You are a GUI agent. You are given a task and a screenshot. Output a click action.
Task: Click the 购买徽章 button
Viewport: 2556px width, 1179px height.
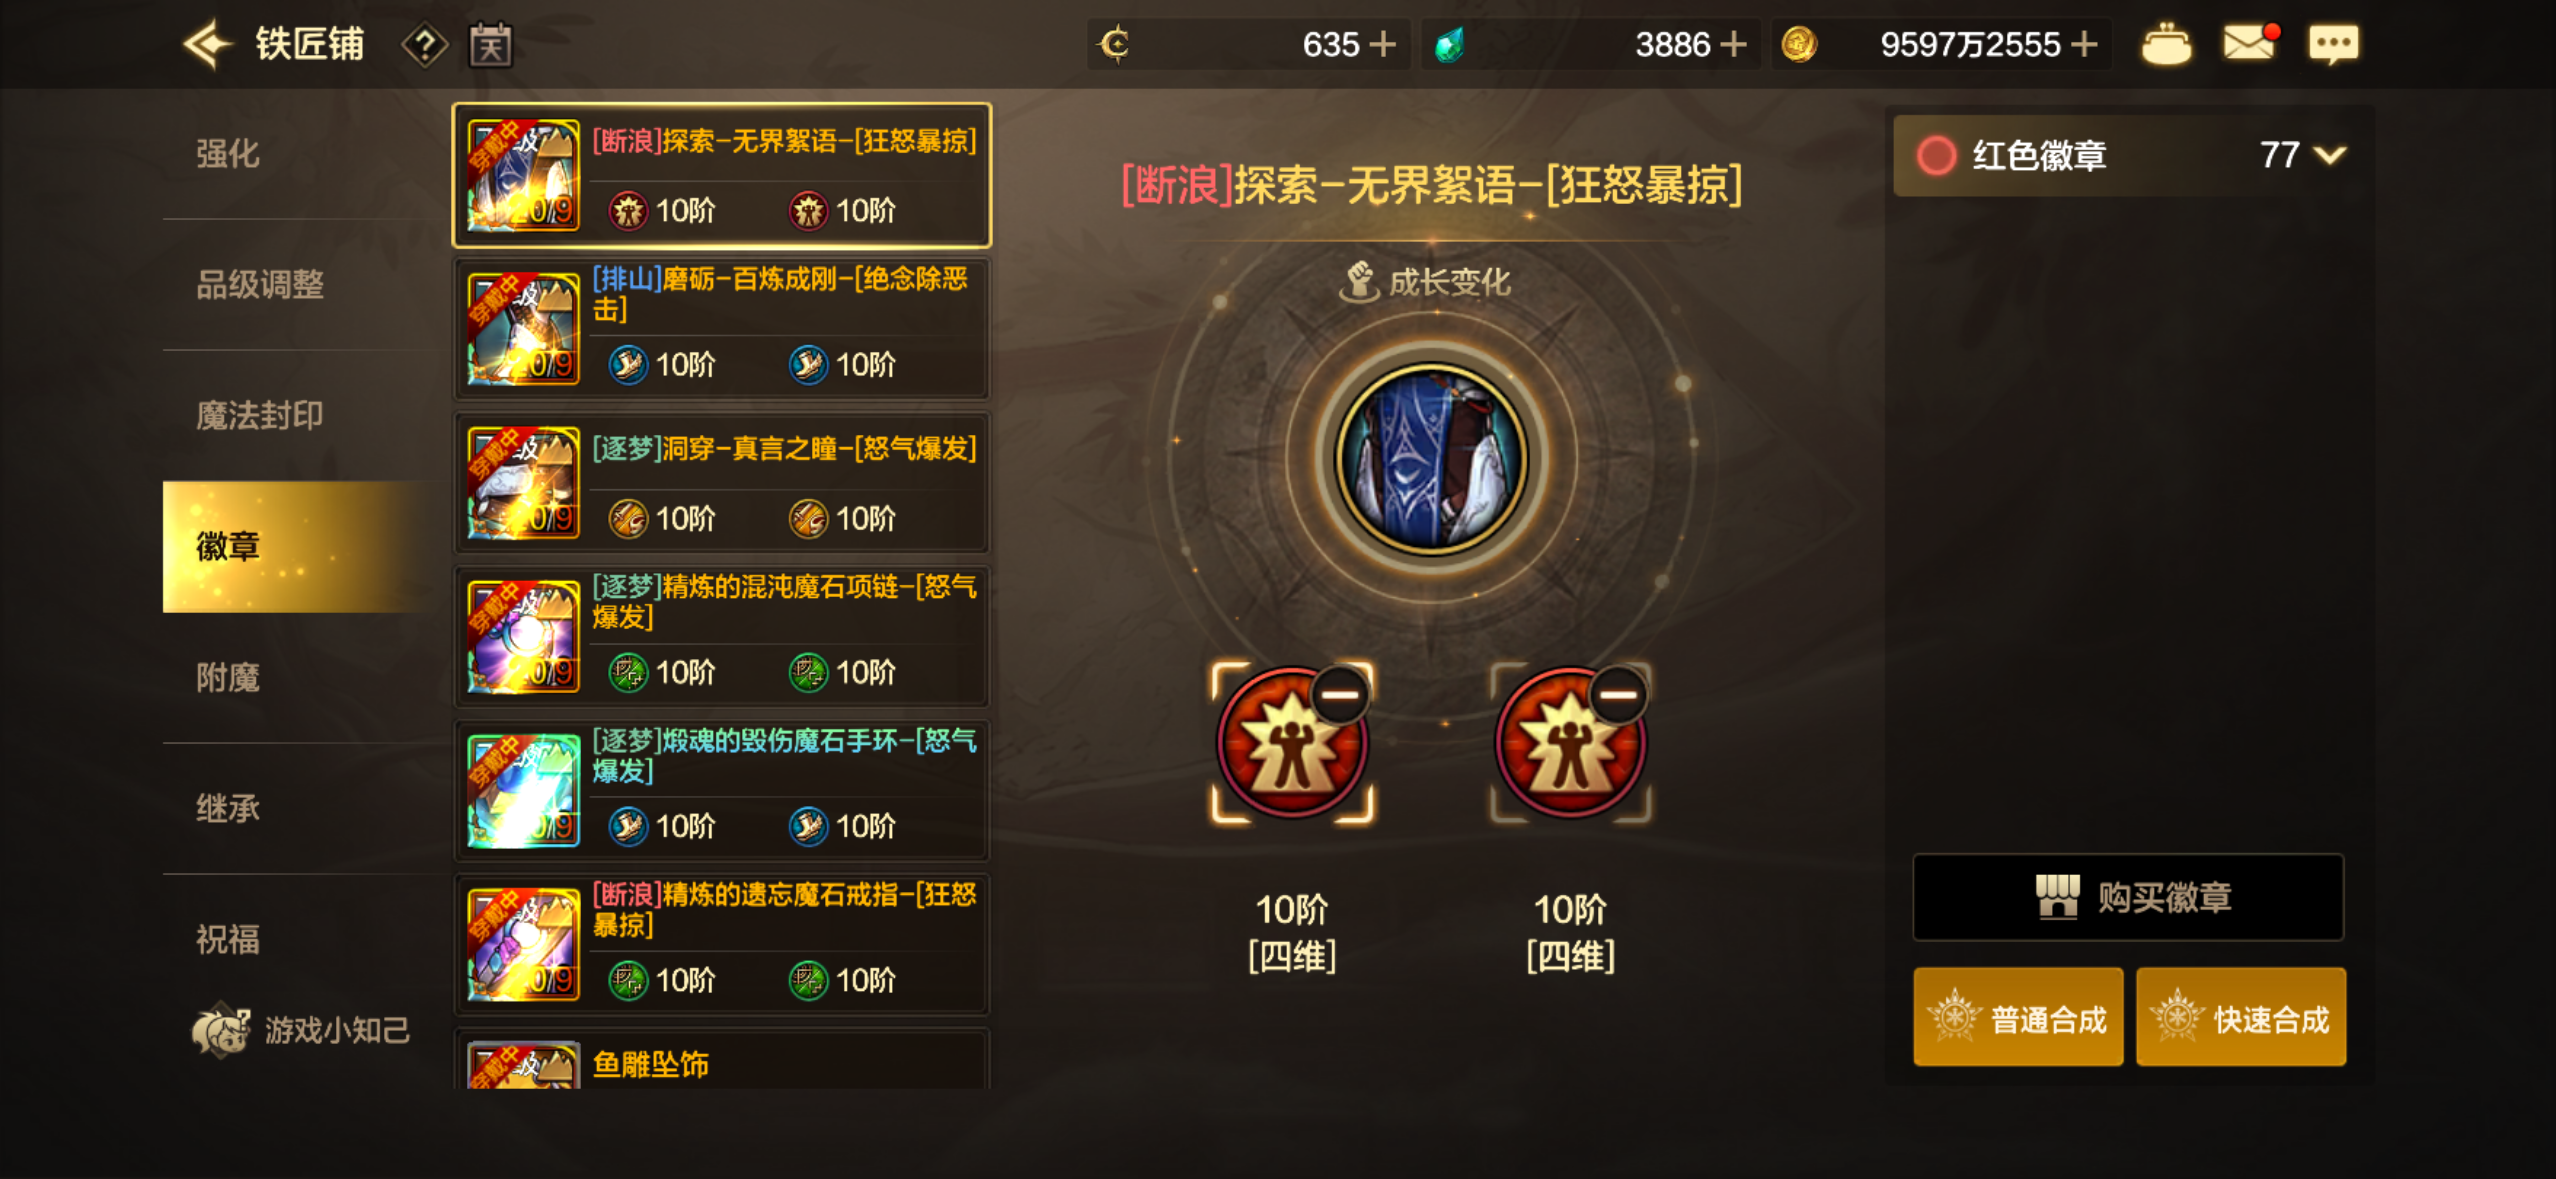pos(2128,897)
